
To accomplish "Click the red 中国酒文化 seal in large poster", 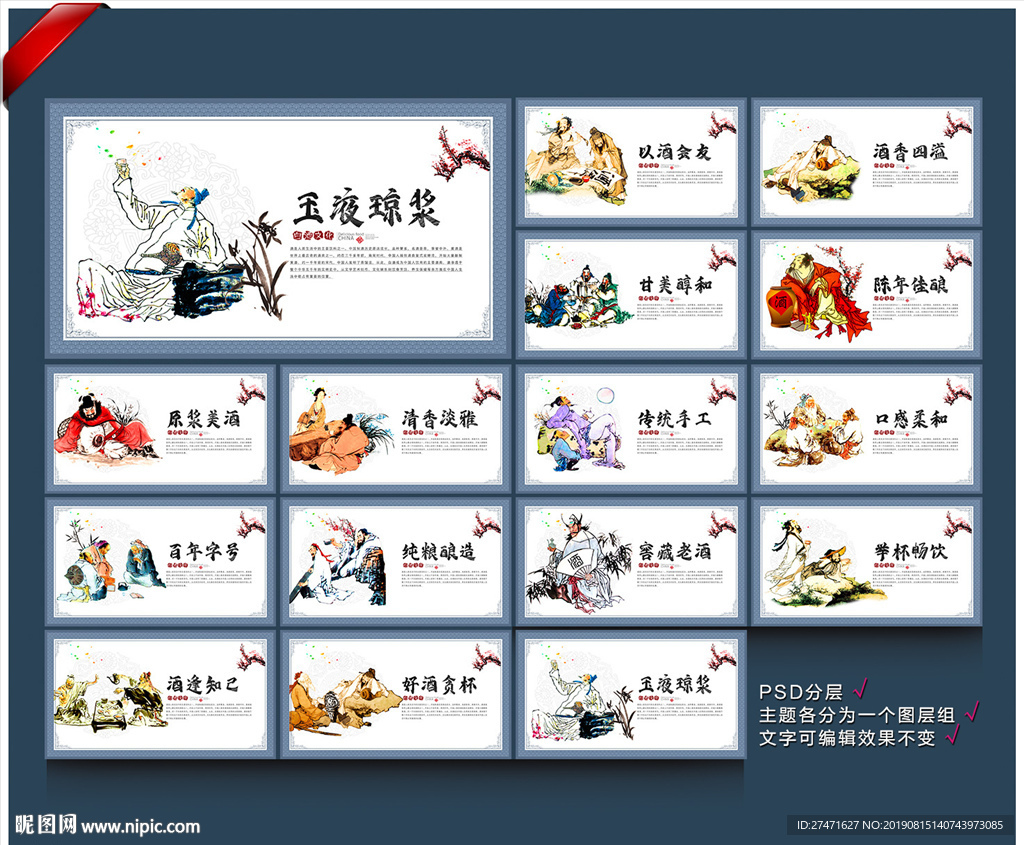I will pos(313,235).
